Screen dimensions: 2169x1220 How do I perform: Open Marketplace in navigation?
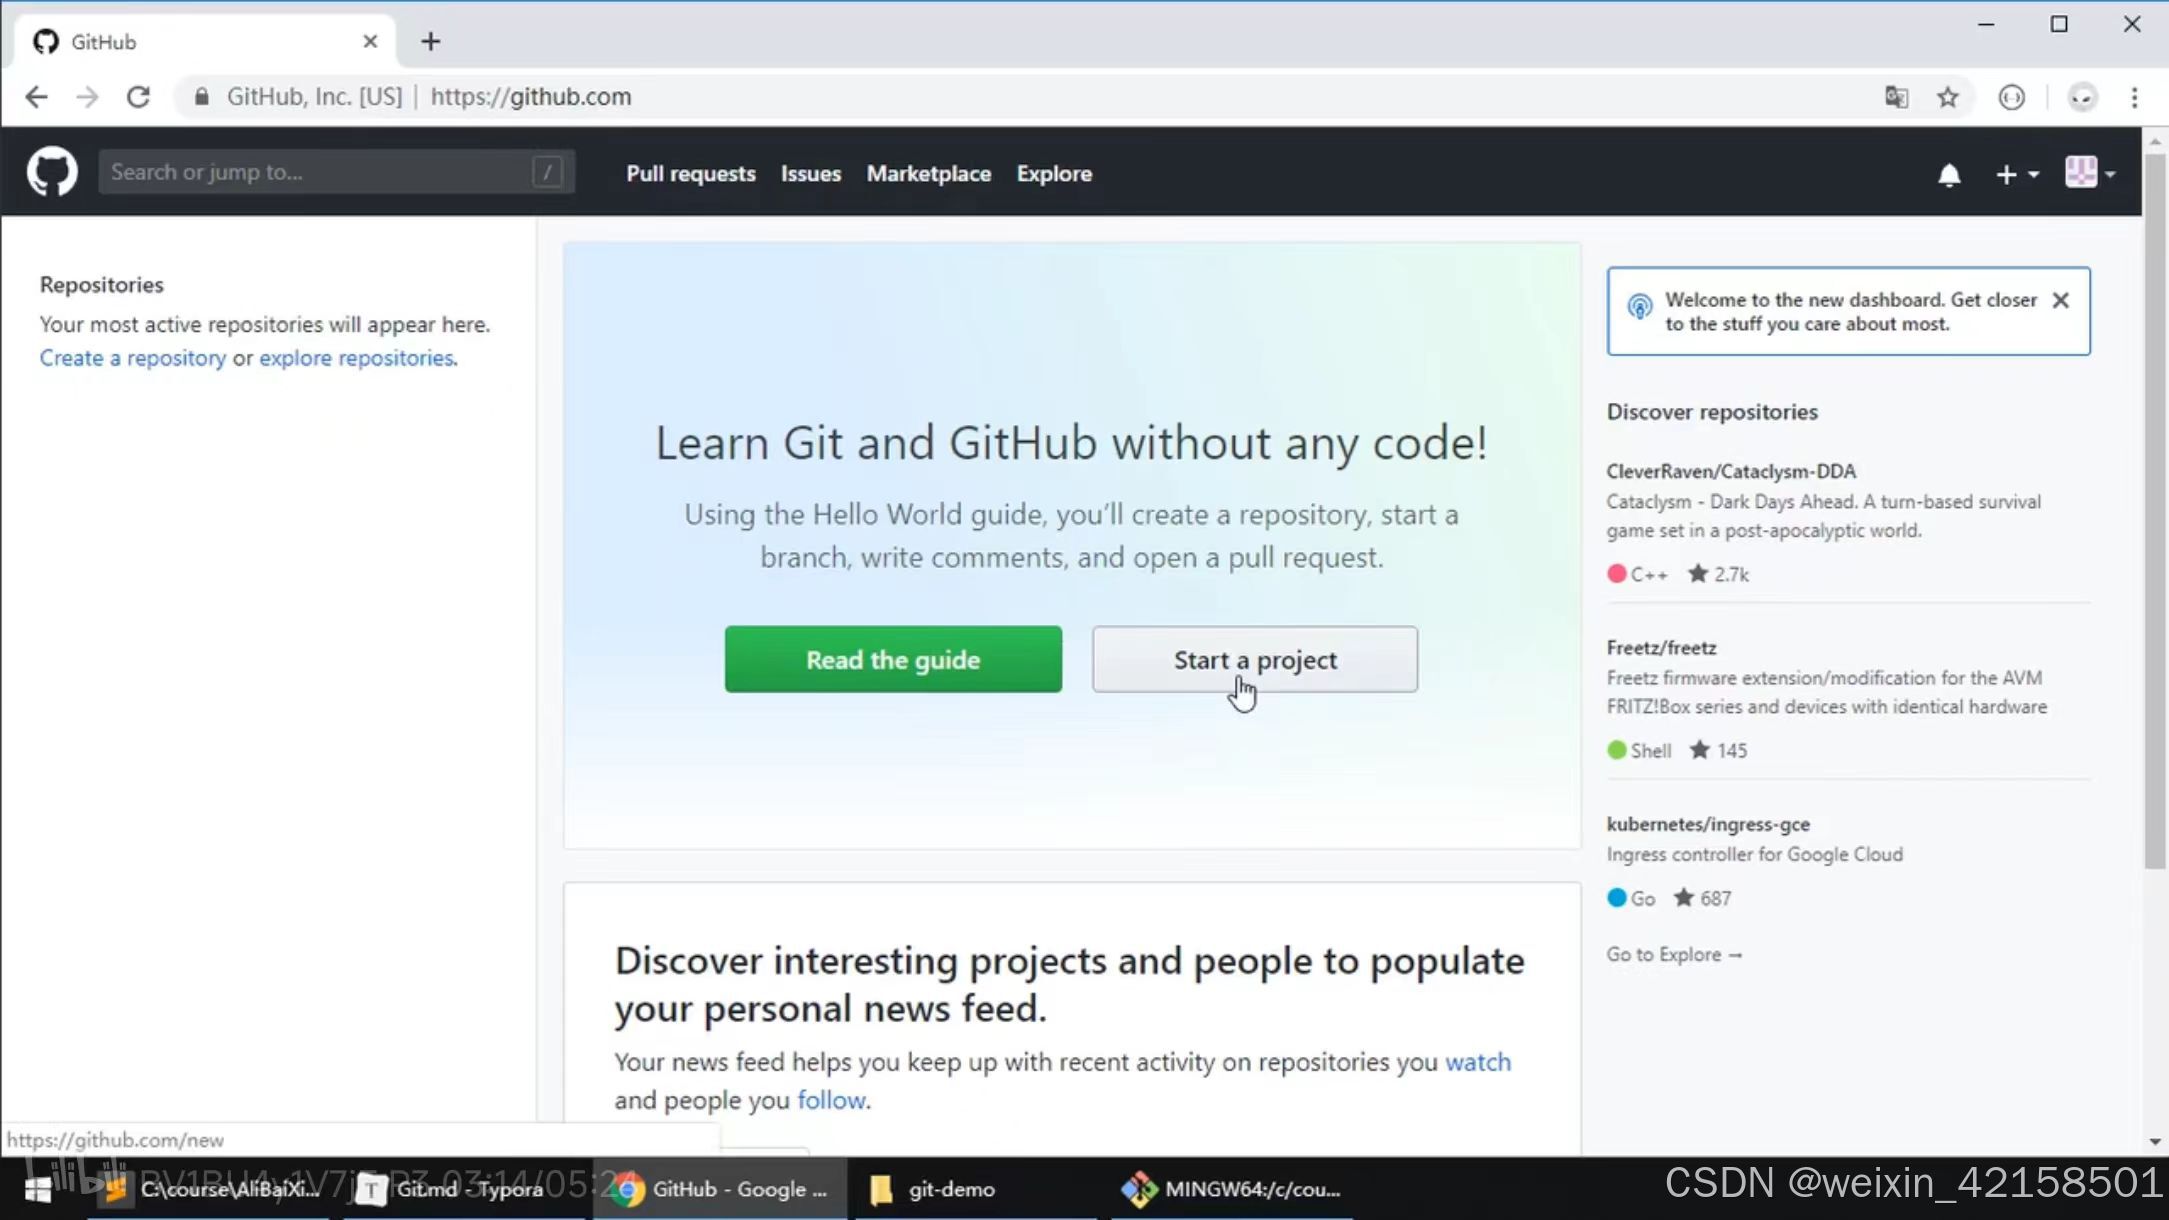[929, 173]
